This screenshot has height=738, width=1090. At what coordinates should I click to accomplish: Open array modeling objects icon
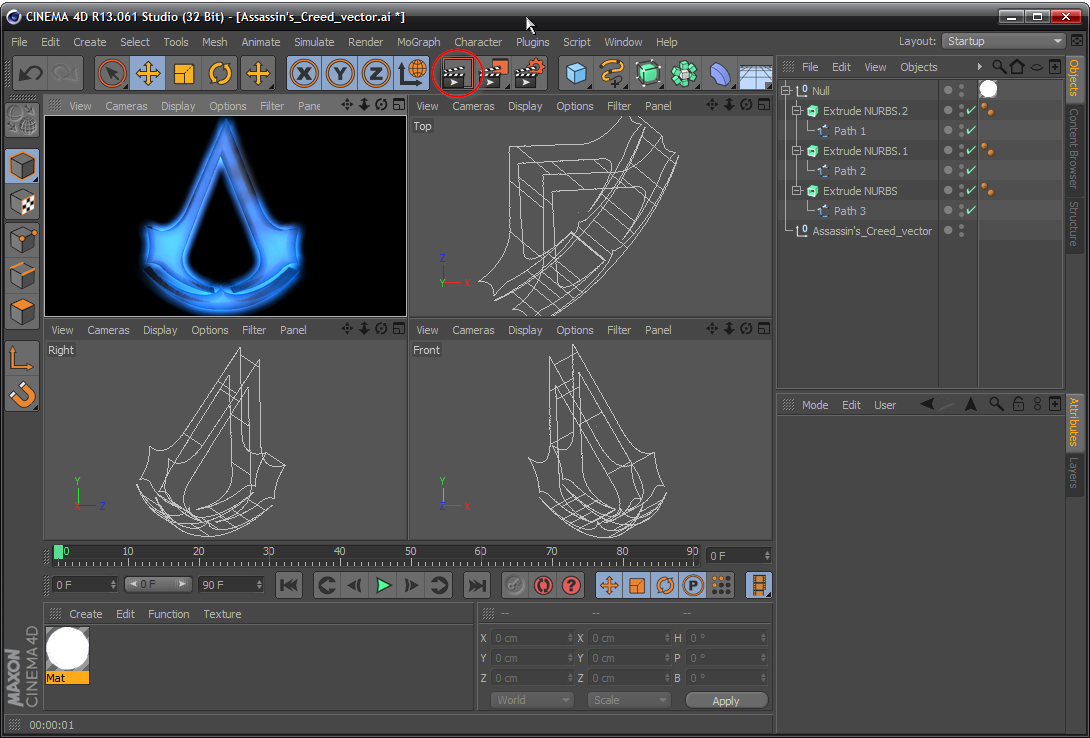click(684, 73)
